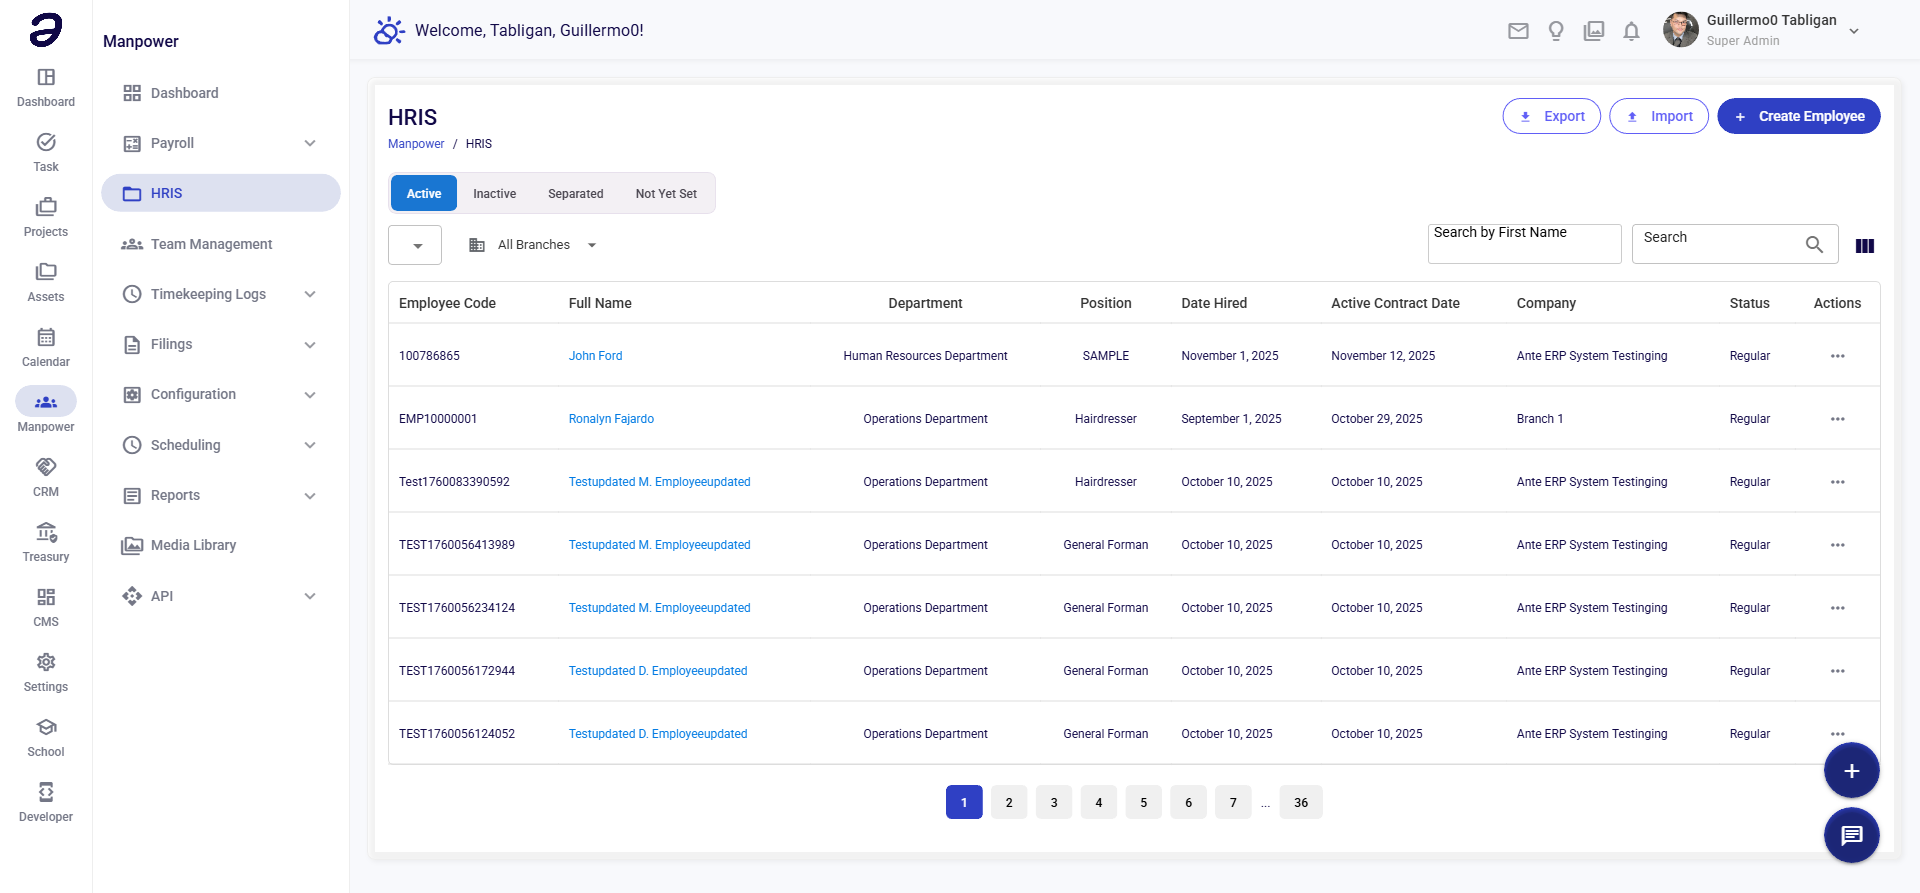
Task: Open the notifications bell
Action: click(x=1631, y=31)
